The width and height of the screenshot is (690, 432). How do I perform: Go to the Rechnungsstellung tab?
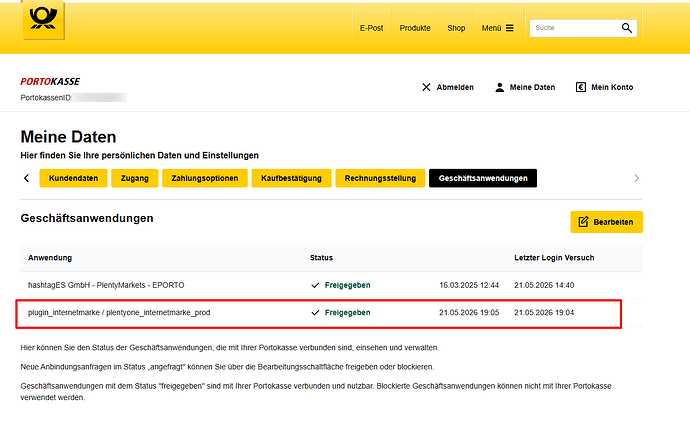(380, 178)
